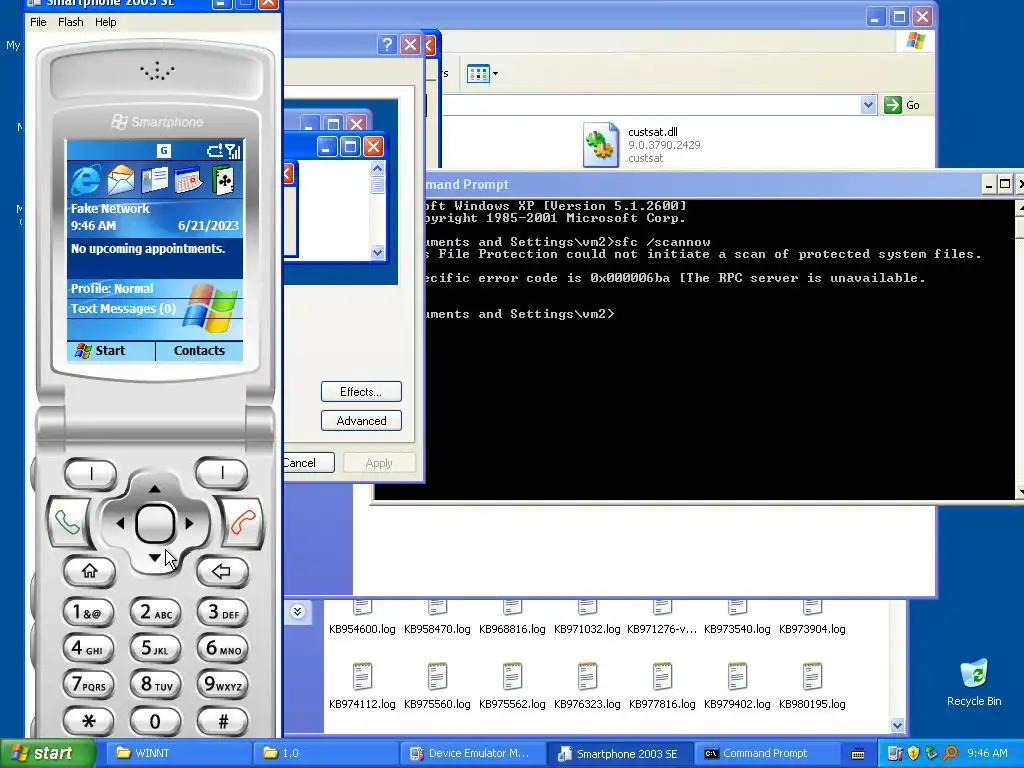Screen dimensions: 1024x768
Task: Click the security shield tray icon
Action: (914, 753)
